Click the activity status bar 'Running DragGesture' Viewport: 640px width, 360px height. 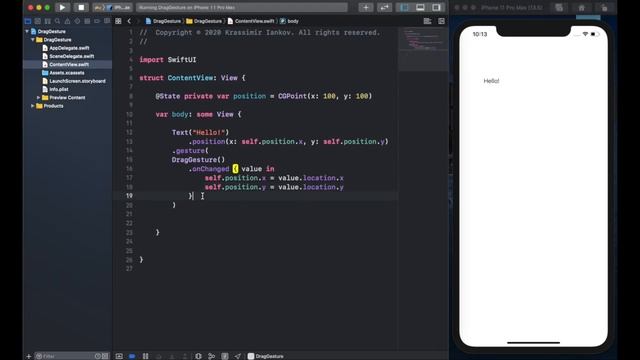coord(242,7)
